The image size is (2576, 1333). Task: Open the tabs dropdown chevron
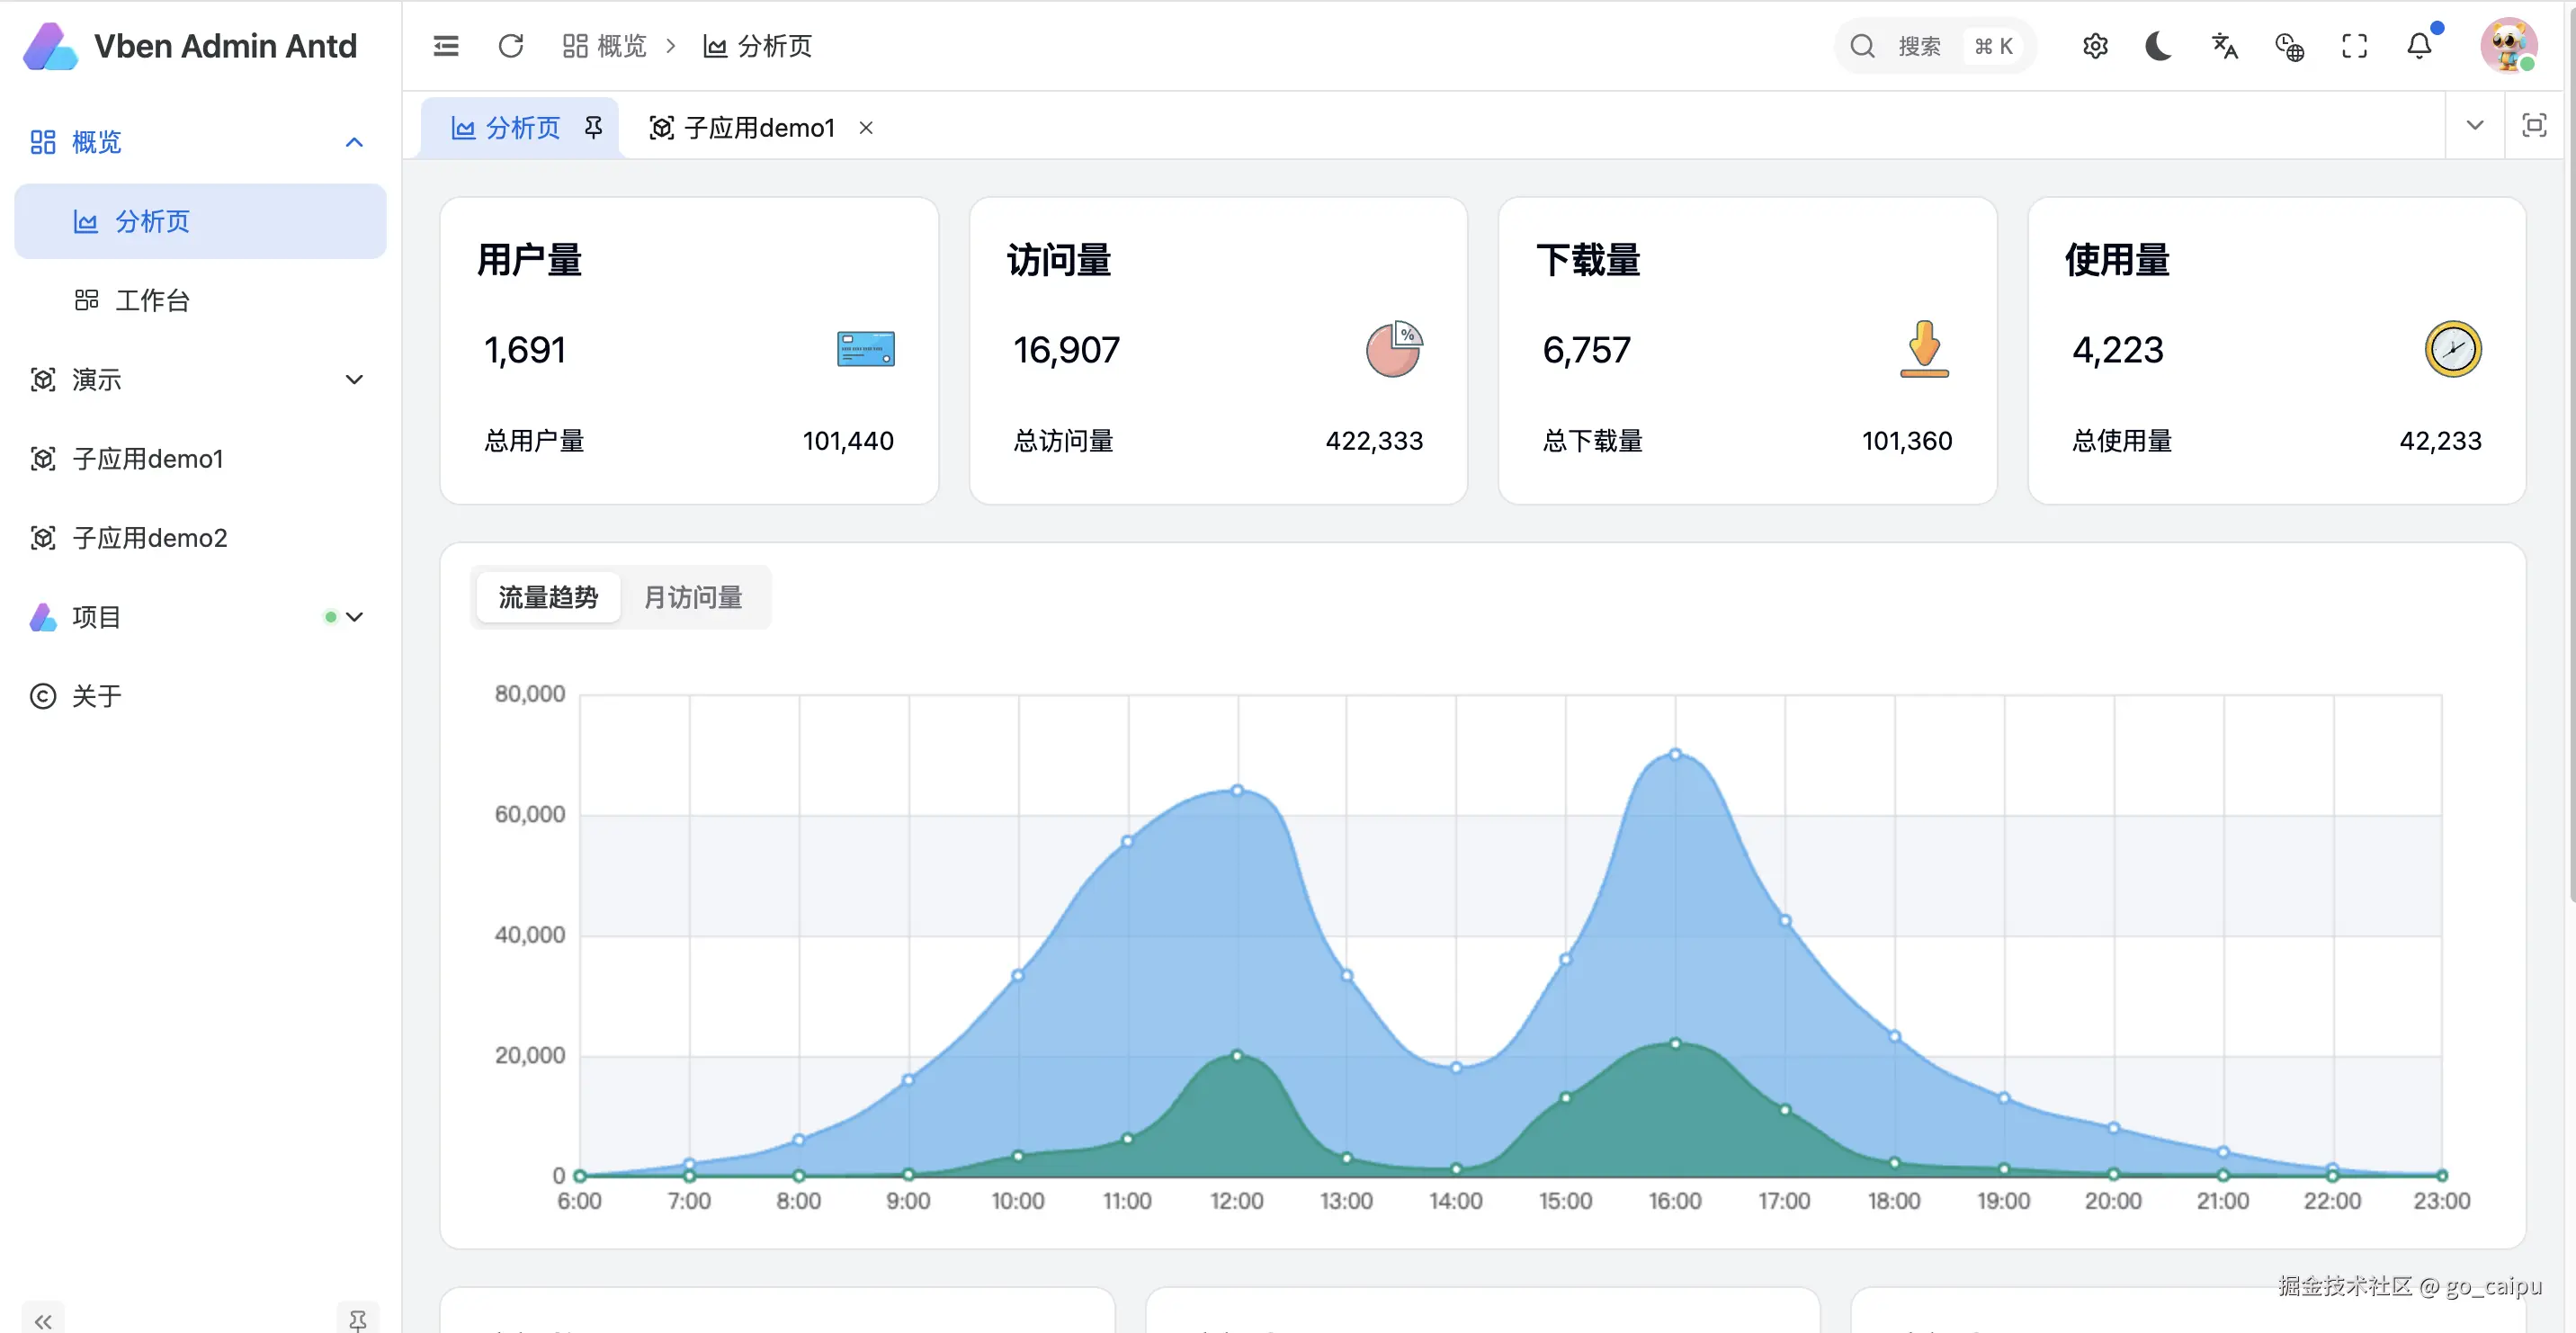click(x=2474, y=126)
